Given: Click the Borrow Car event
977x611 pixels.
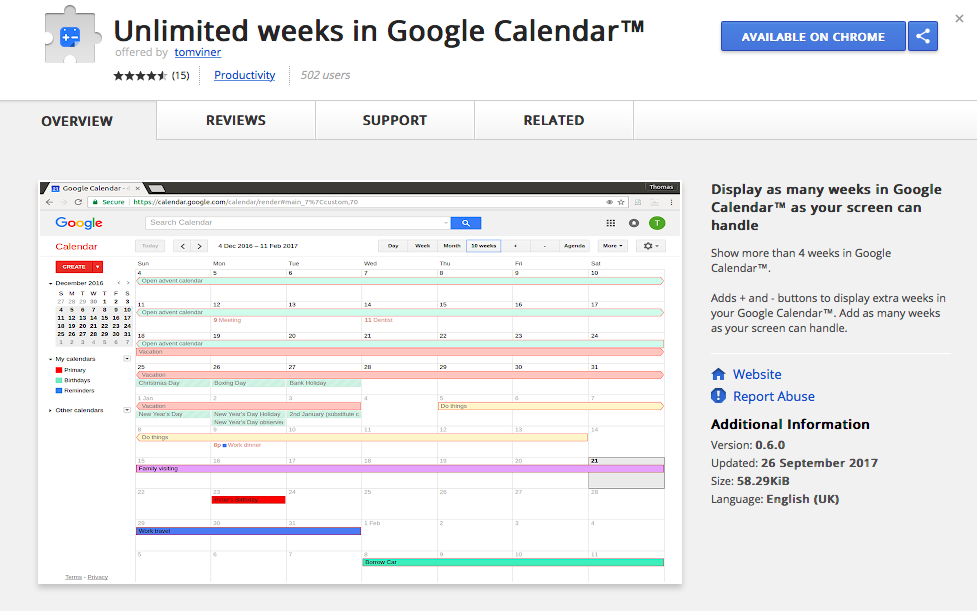Looking at the screenshot, I should coord(513,562).
